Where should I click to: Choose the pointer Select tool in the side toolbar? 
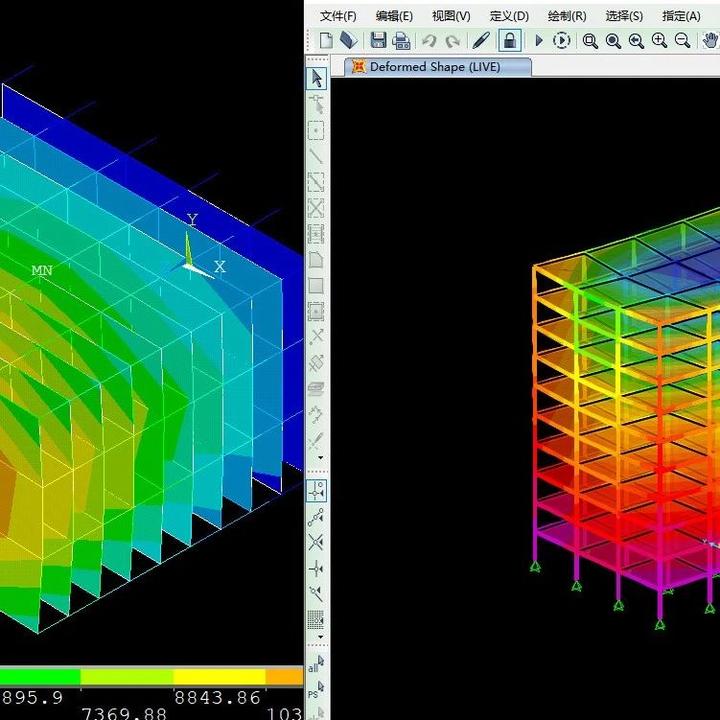316,78
